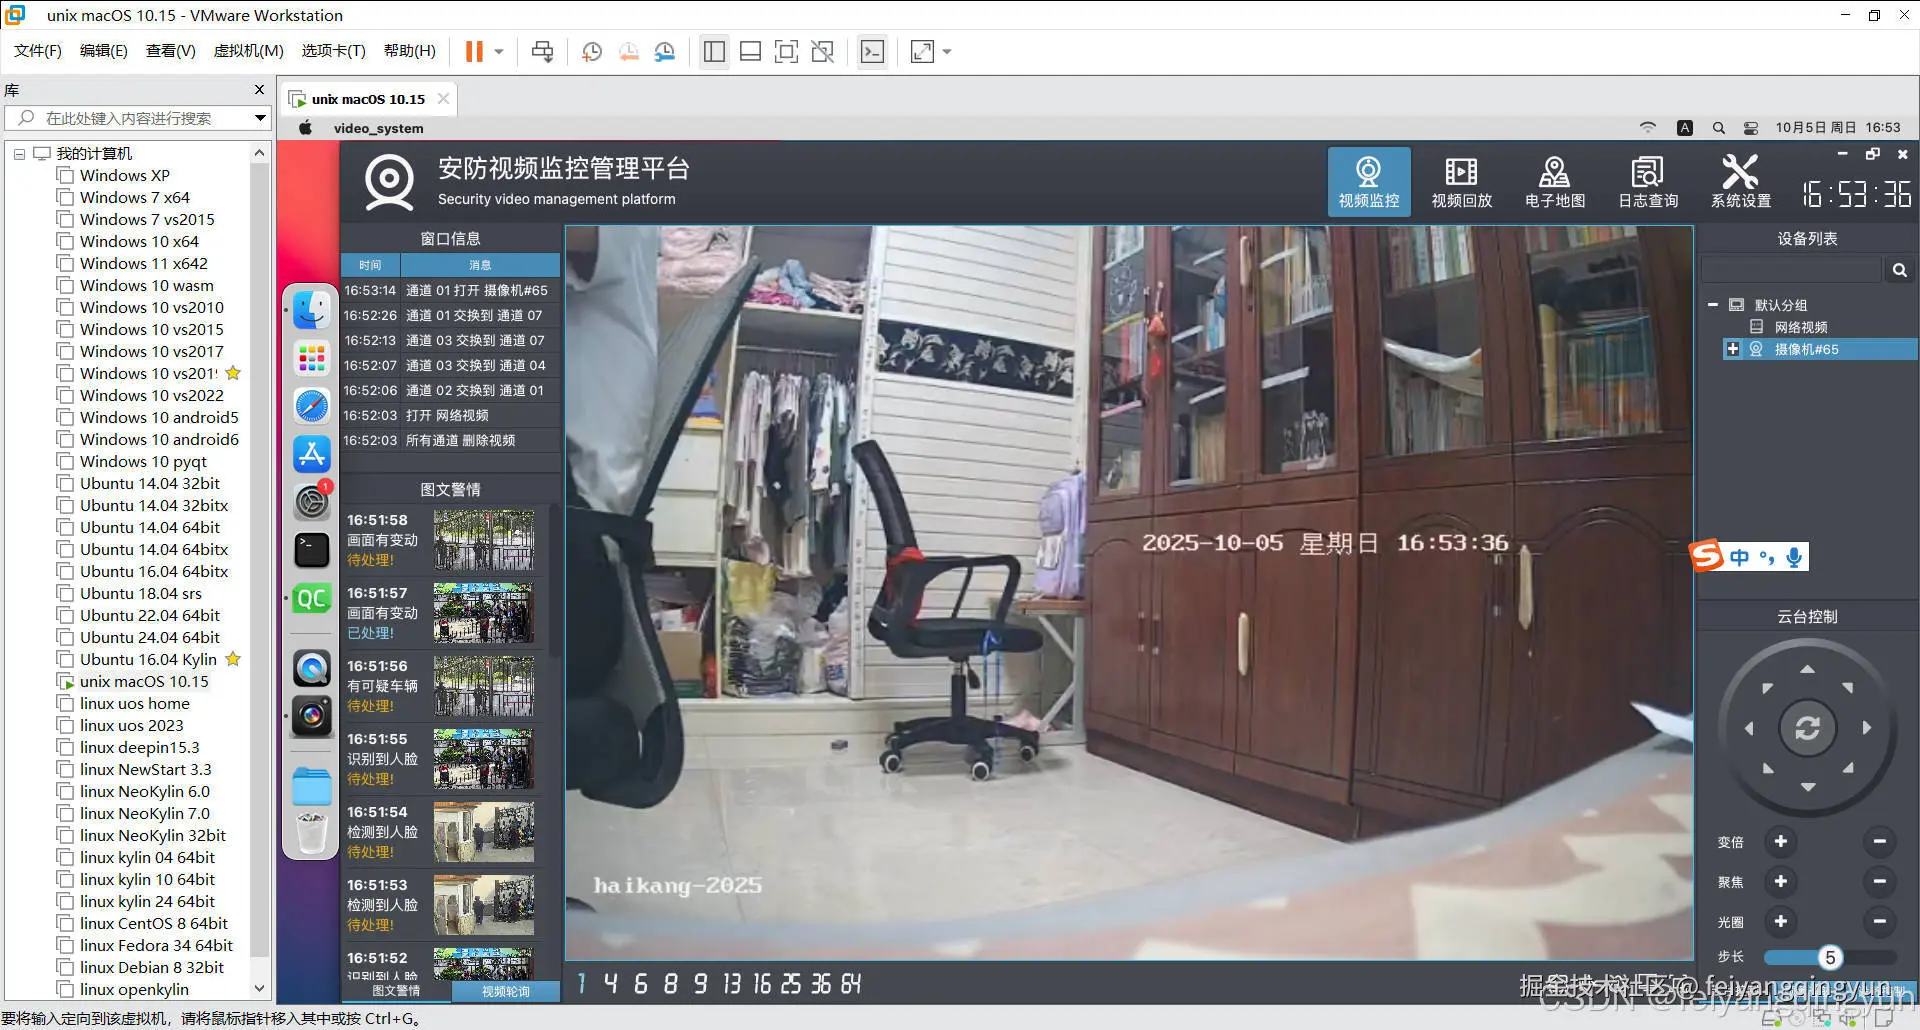Switch to the 图文警情 bottom tab
1920x1030 pixels.
coord(396,991)
